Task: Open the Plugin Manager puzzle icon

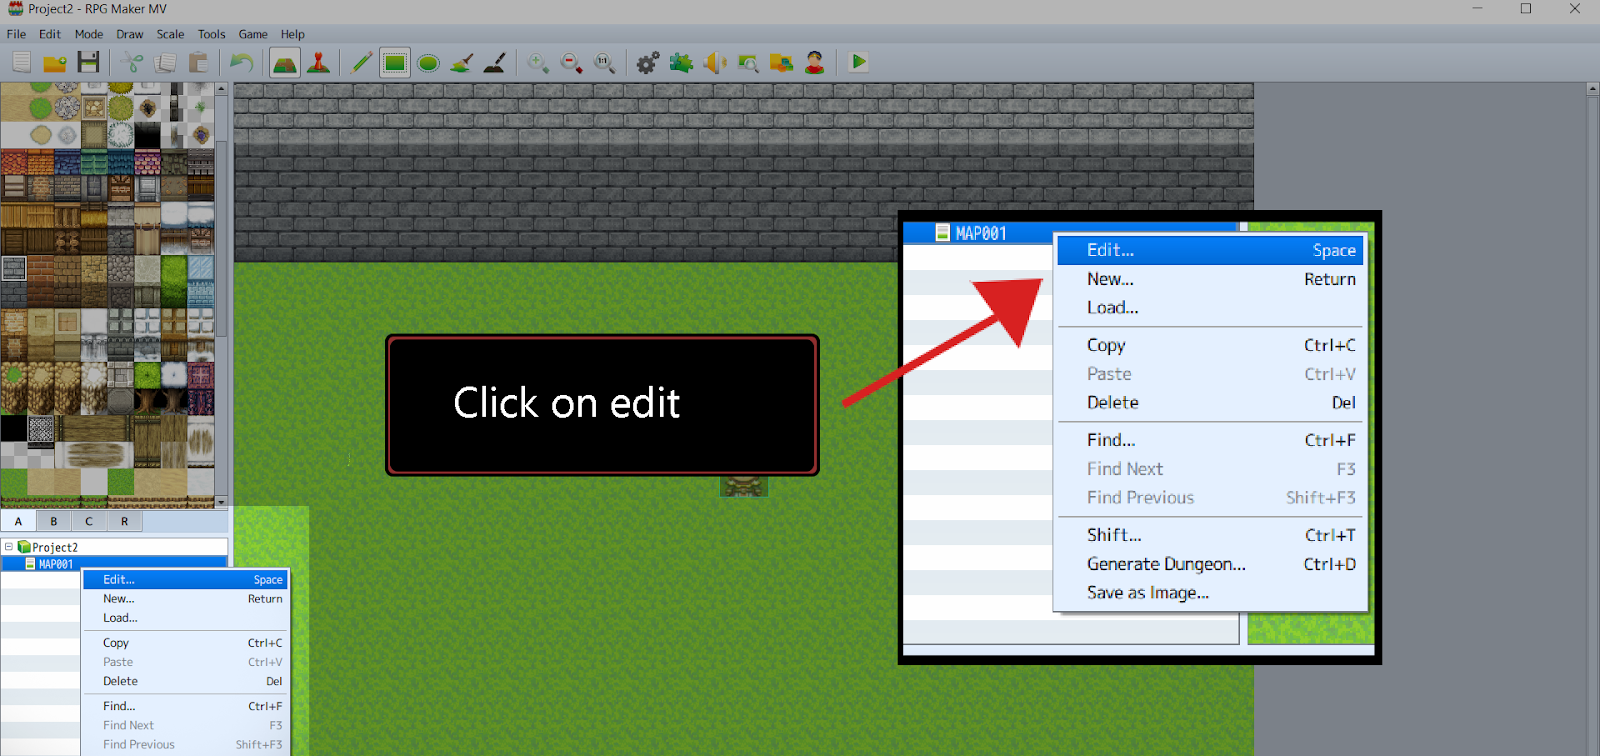Action: [681, 62]
